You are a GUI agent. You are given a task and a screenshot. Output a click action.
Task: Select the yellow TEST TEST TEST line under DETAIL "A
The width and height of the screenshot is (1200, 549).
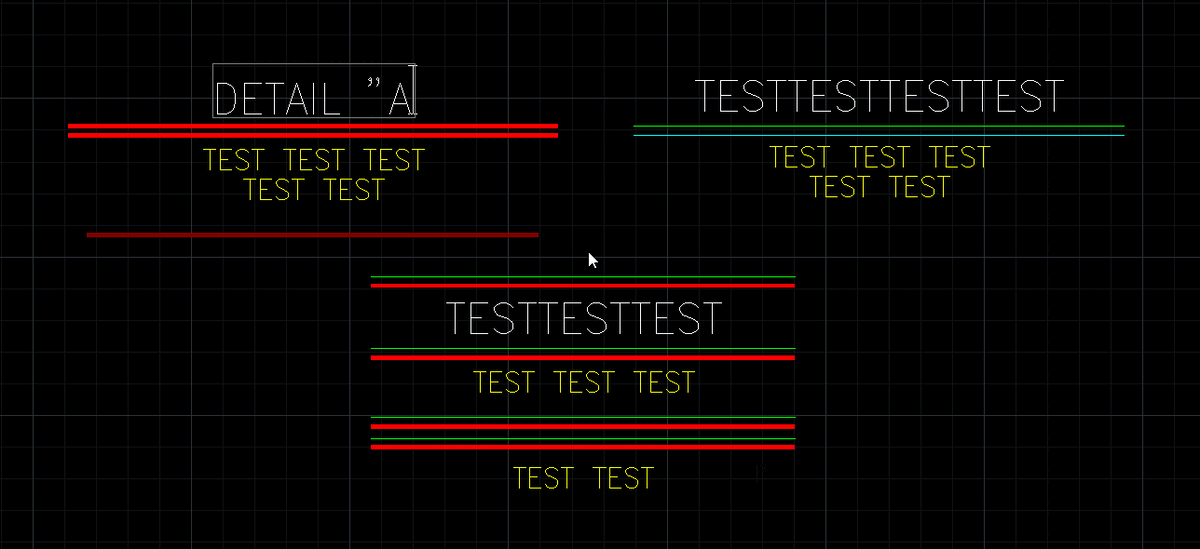tap(314, 160)
